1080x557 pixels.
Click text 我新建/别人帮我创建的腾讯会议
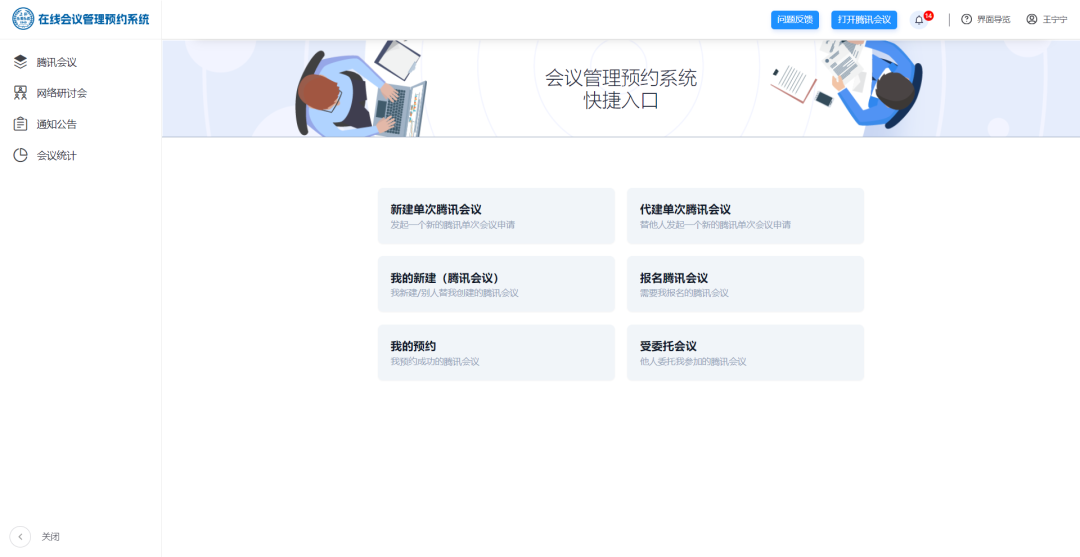(455, 293)
